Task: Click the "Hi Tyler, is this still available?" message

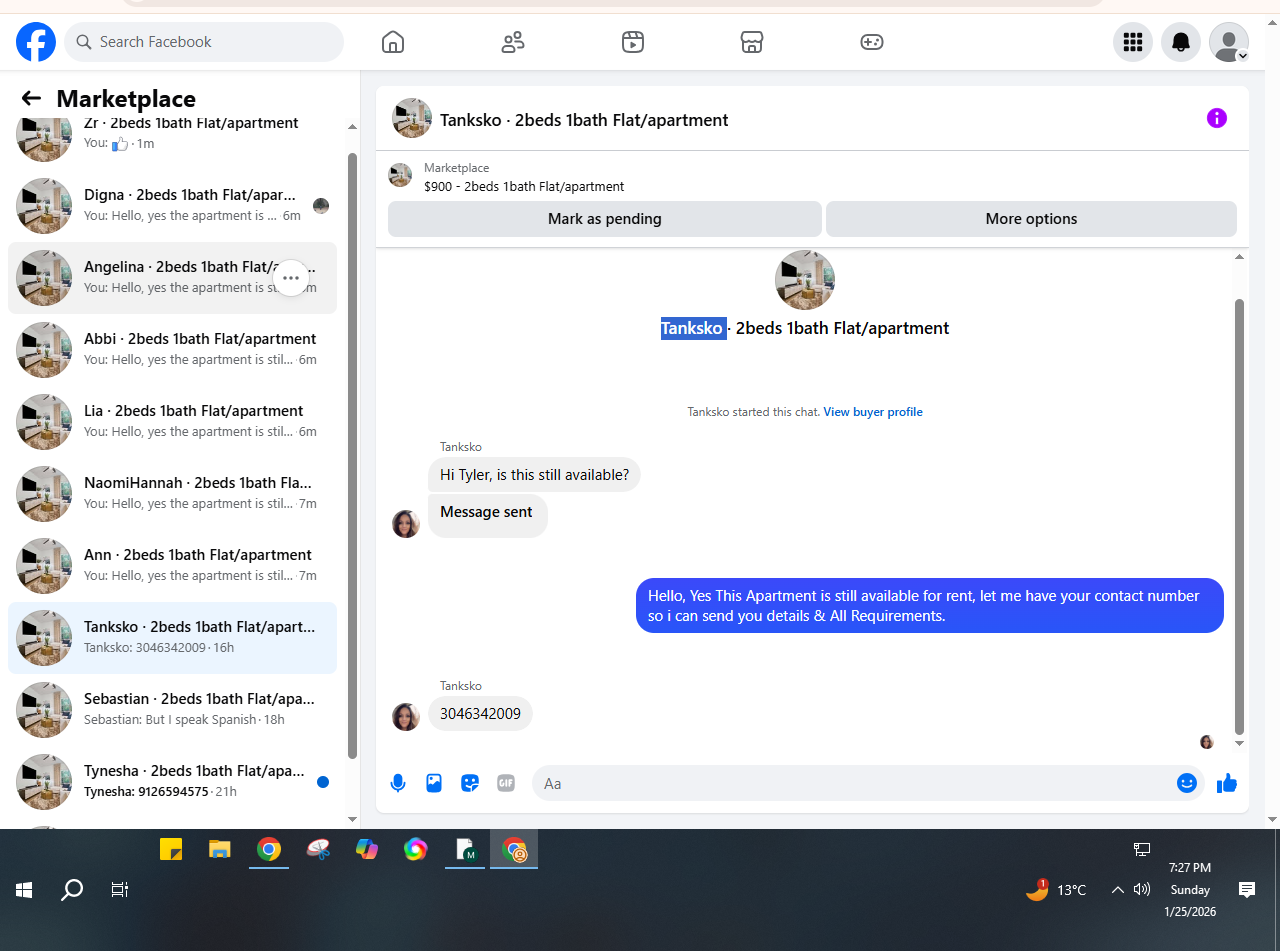Action: (x=534, y=475)
